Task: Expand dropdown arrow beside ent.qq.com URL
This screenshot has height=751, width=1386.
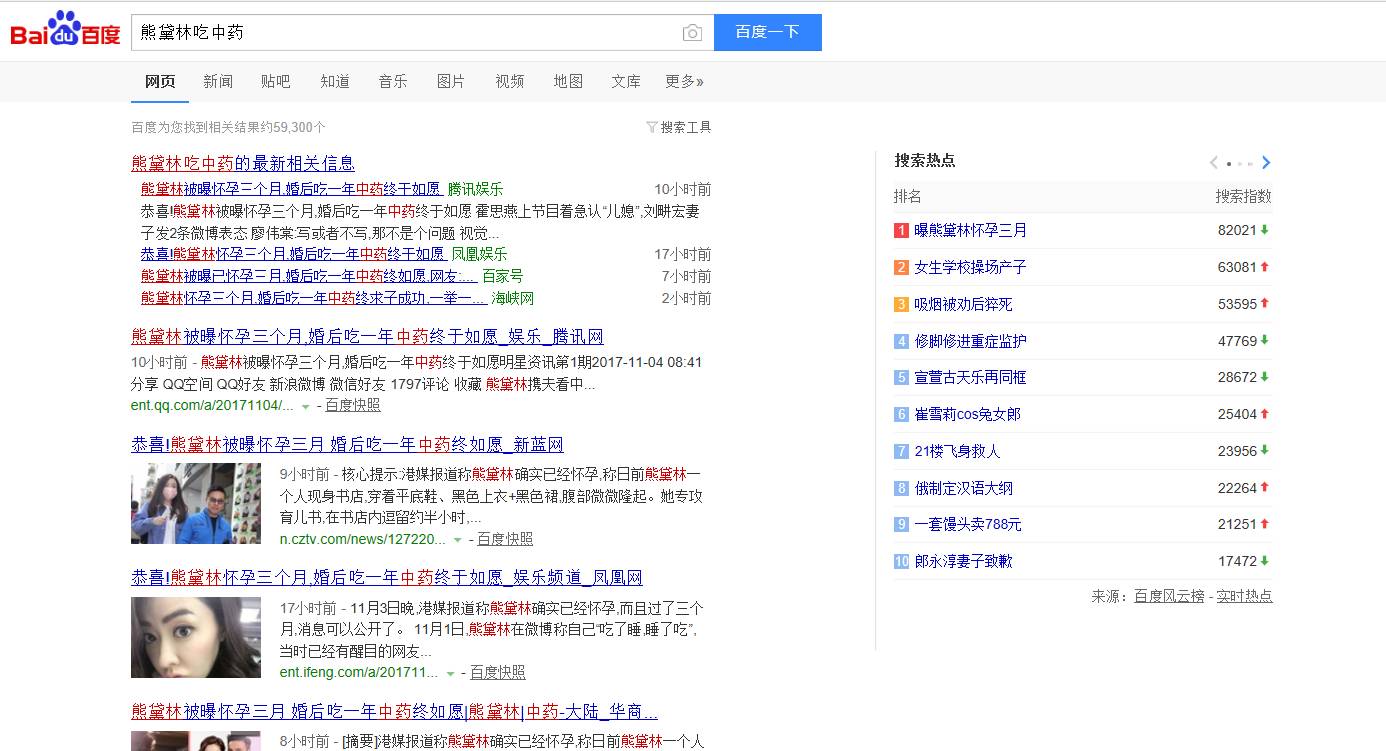Action: pos(306,406)
